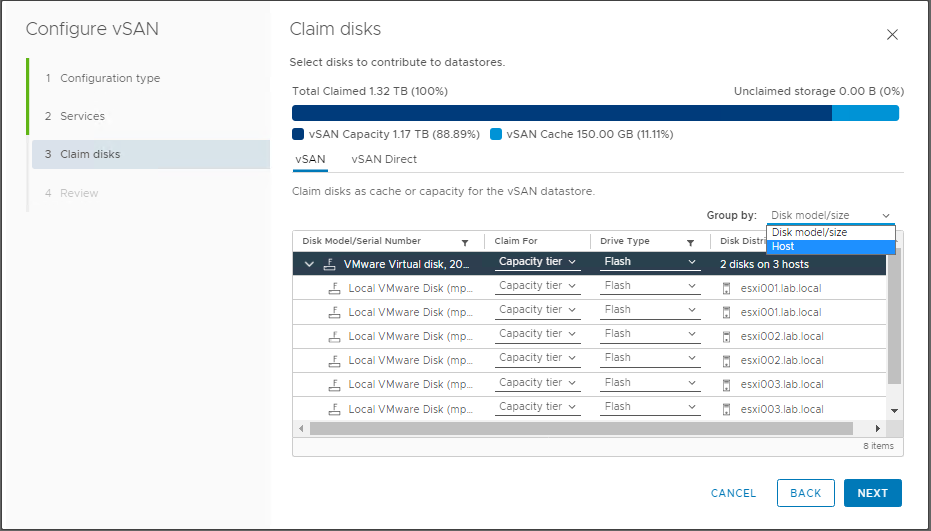Screen dimensions: 931x531
Task: Click the disk icon in second esxi003.lab.local row
Action: [335, 409]
